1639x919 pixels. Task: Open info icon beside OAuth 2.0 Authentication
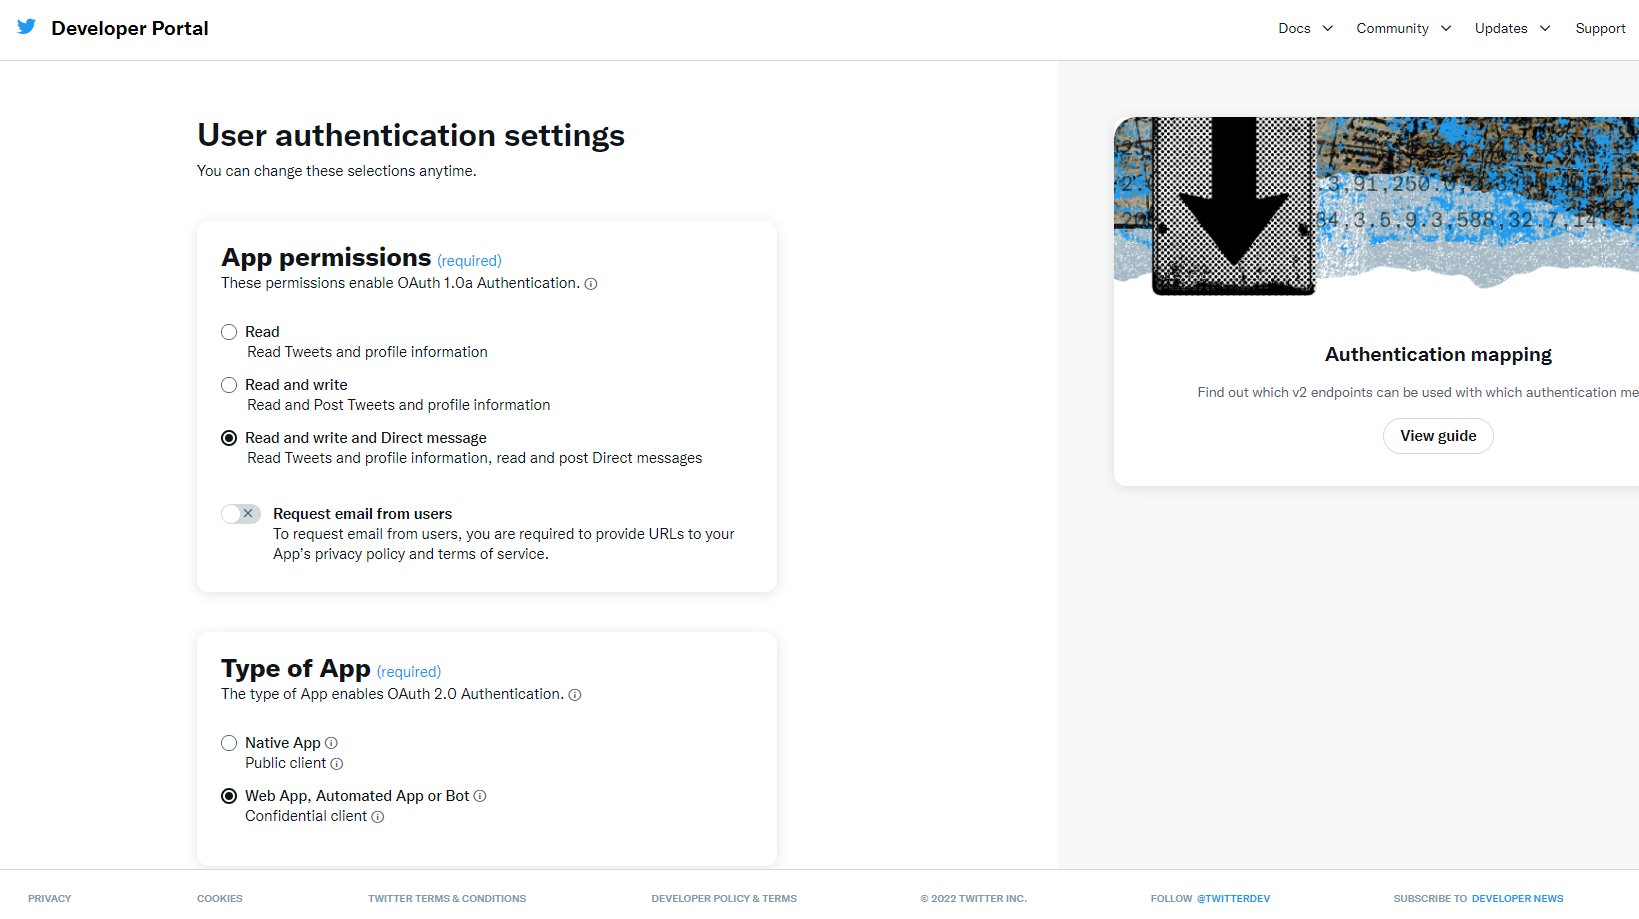tap(575, 695)
